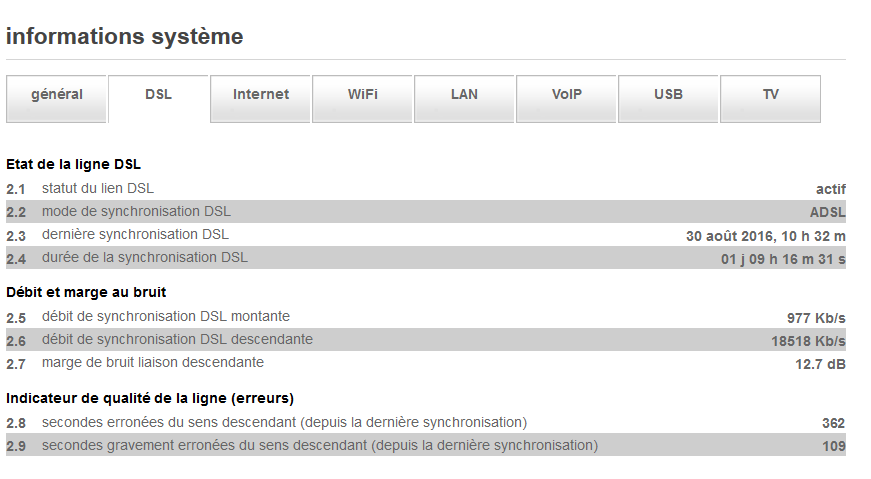Click the dernière synchronisation DSL date value
The width and height of the screenshot is (871, 479).
[x=765, y=236]
